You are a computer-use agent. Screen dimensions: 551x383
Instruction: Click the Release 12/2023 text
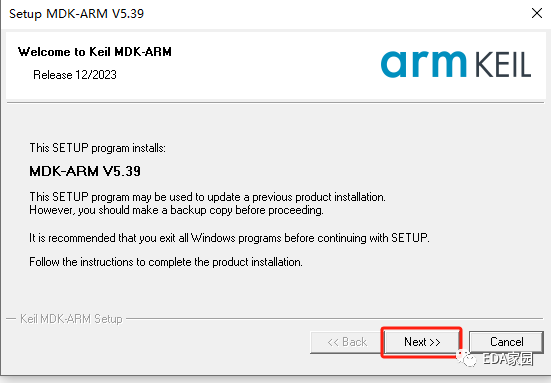[74, 75]
